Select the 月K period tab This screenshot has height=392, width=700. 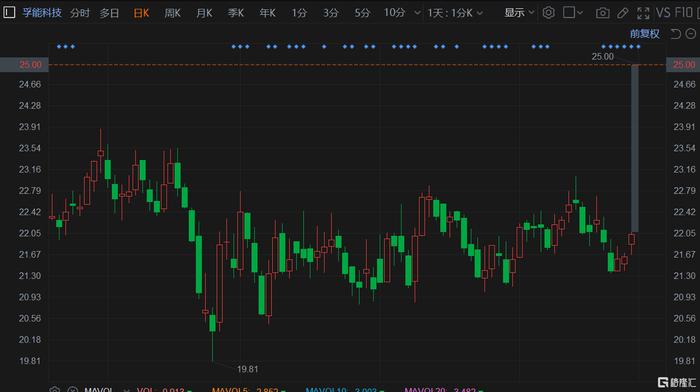pyautogui.click(x=204, y=13)
